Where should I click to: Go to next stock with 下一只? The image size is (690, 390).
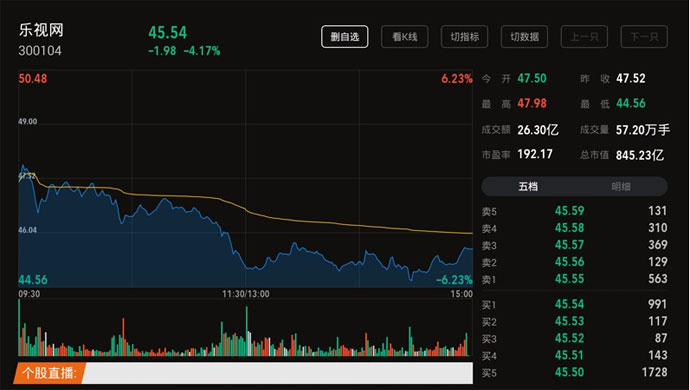coord(644,37)
